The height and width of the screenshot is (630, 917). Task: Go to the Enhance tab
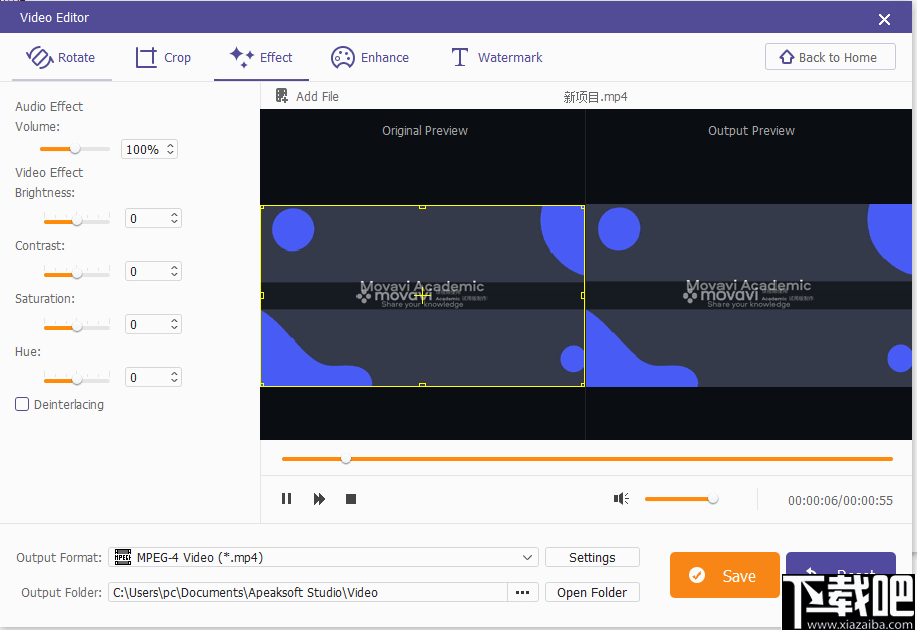click(370, 57)
